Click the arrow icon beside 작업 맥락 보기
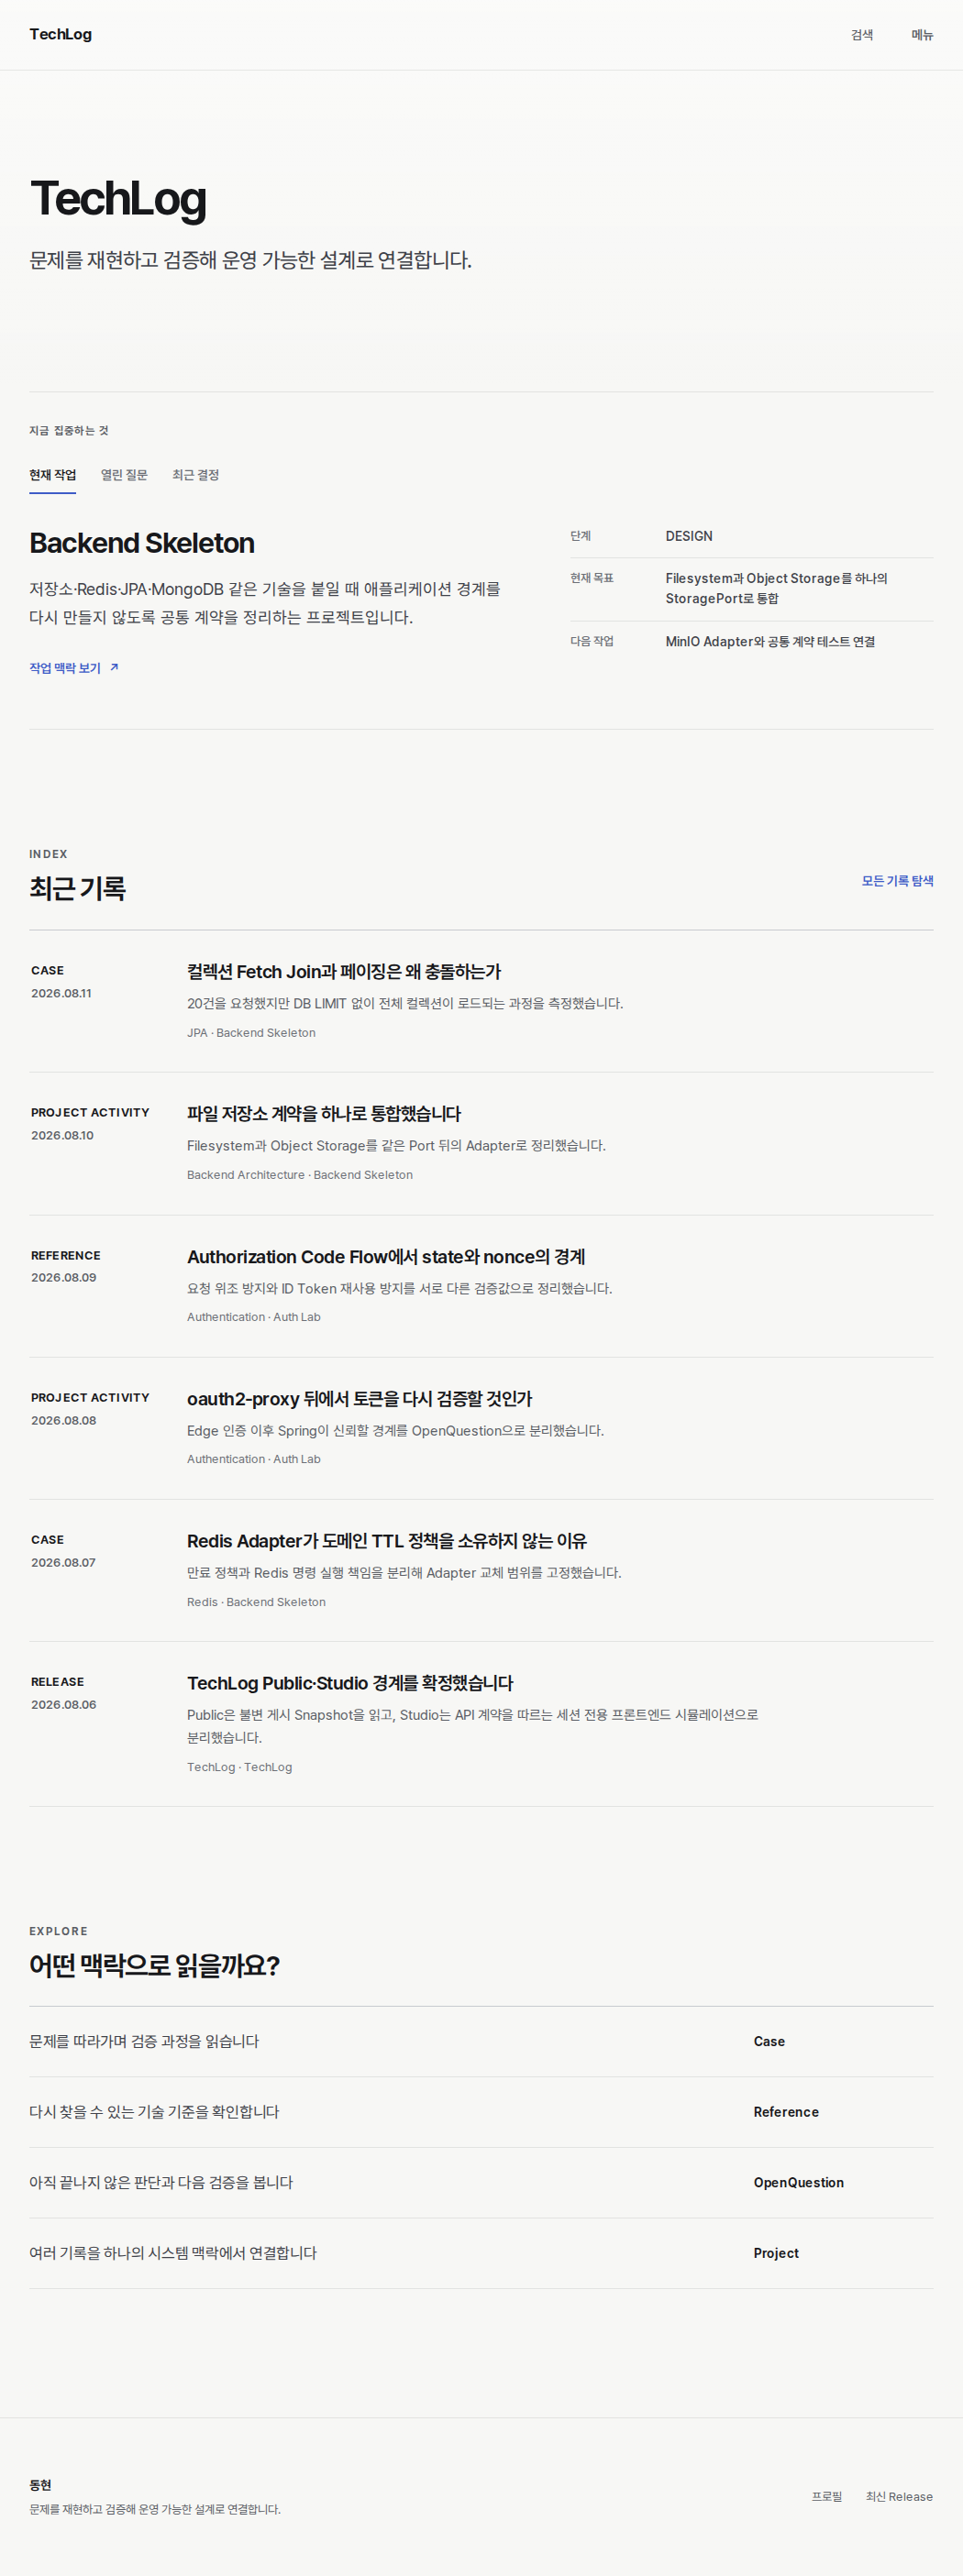This screenshot has height=2576, width=963. pyautogui.click(x=114, y=667)
